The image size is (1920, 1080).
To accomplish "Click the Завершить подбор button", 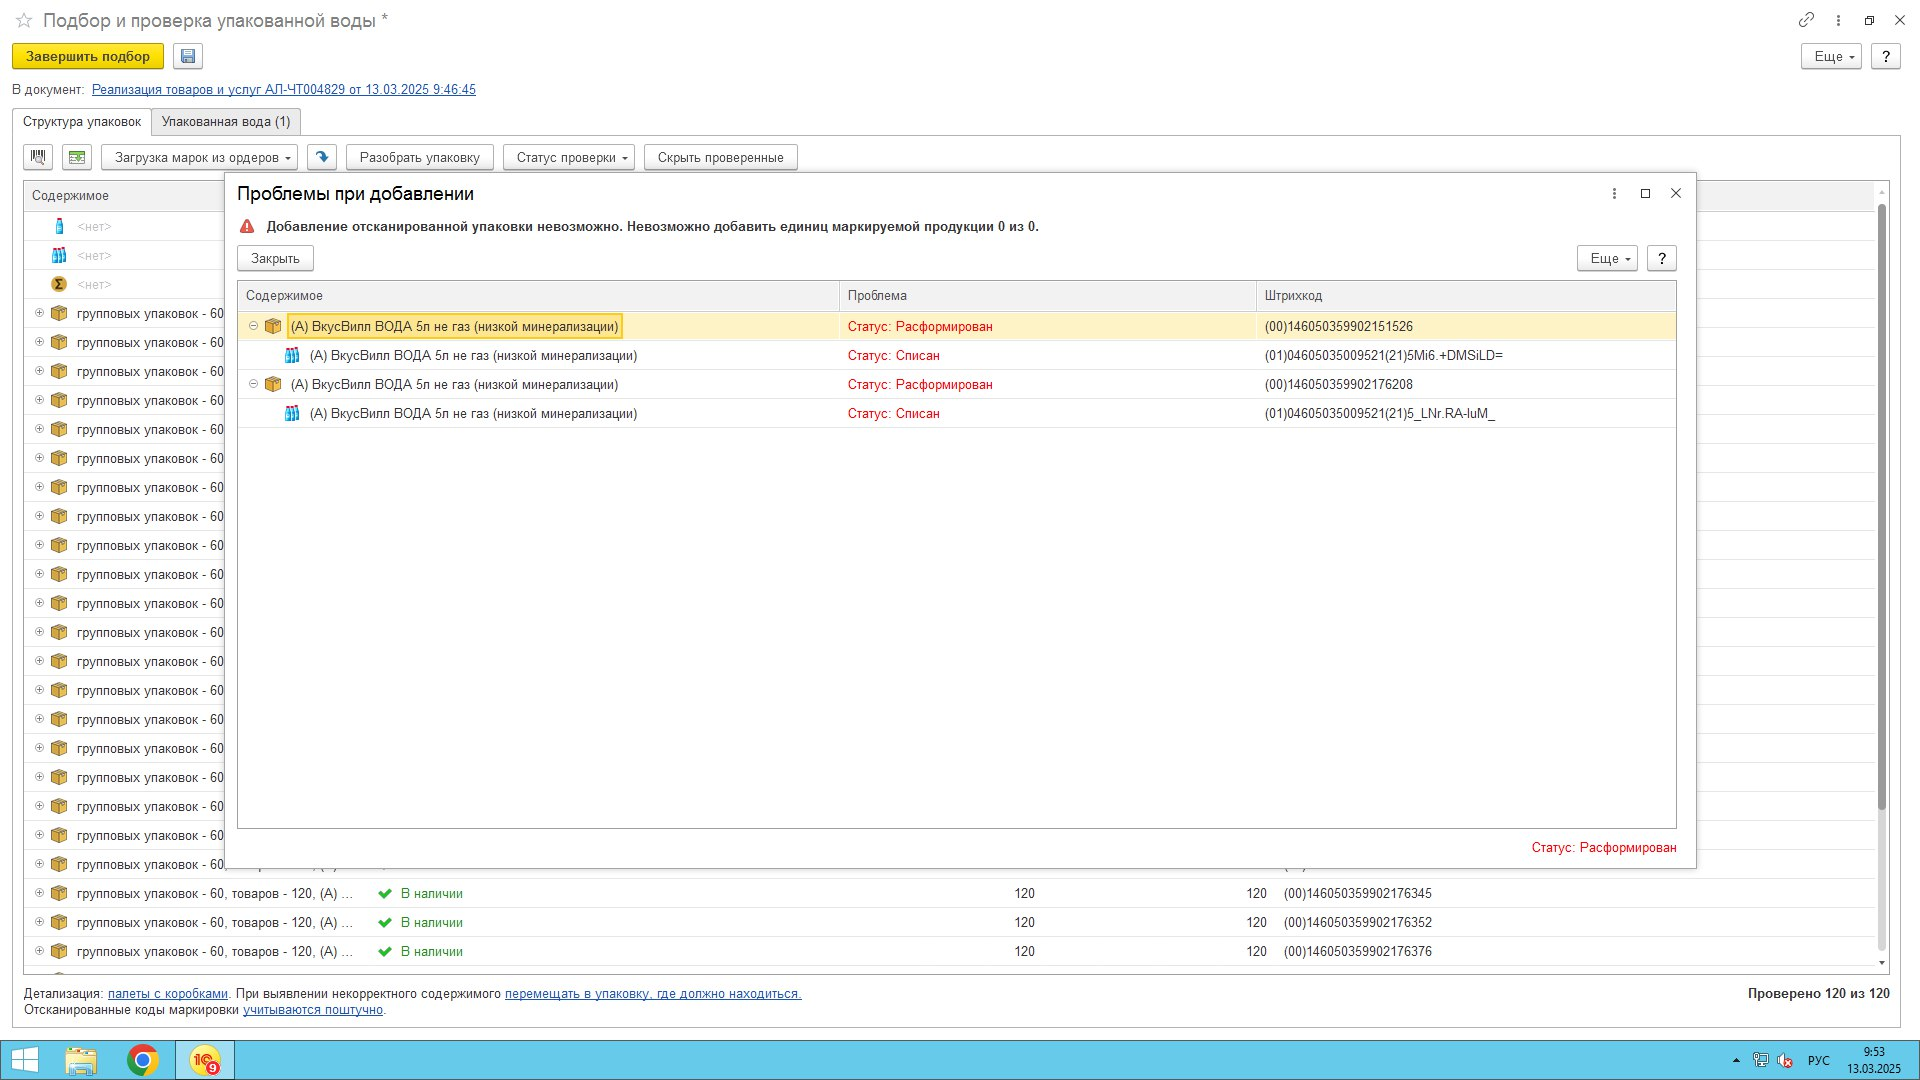I will pyautogui.click(x=88, y=56).
